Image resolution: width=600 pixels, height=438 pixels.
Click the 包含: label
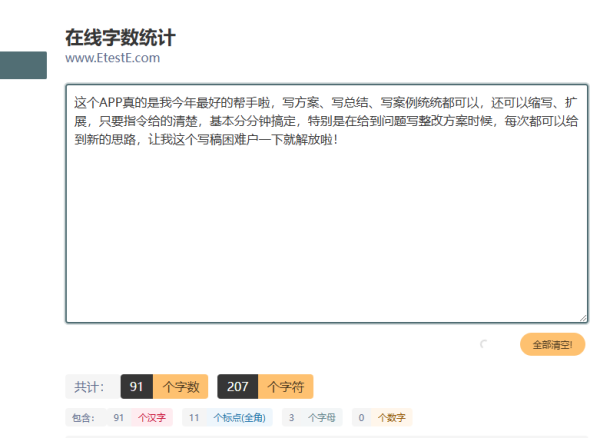point(86,417)
